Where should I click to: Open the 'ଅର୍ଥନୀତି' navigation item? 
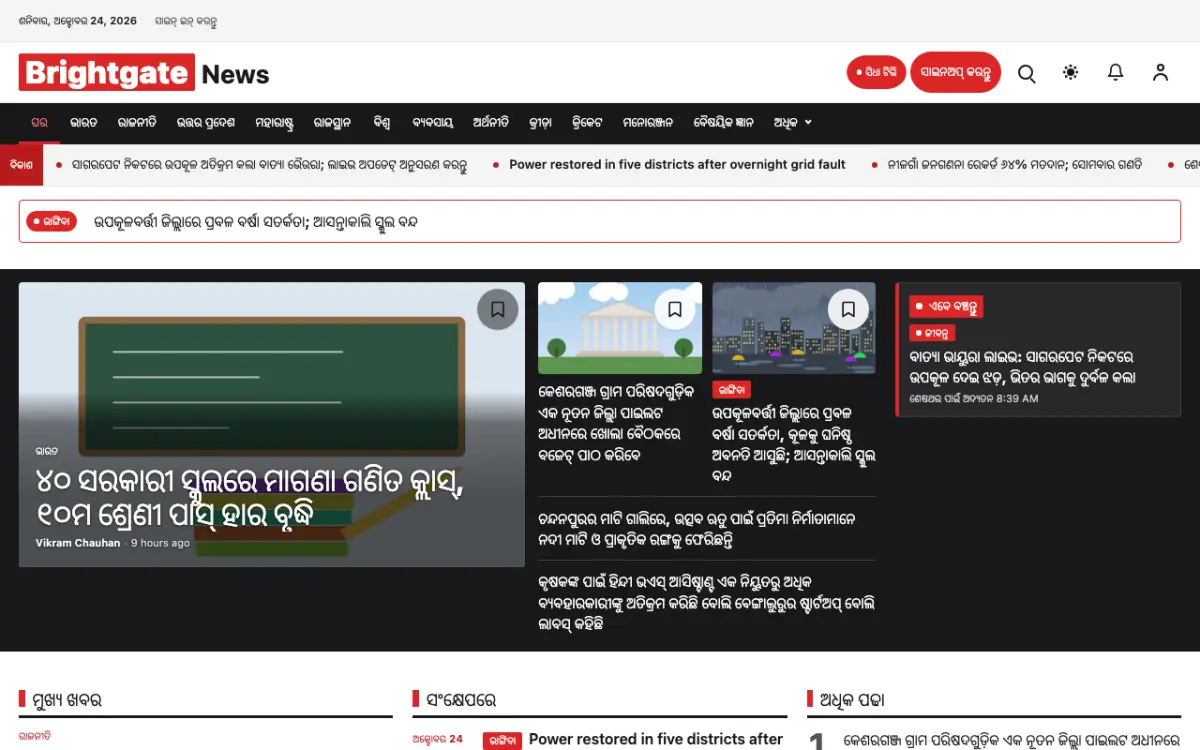tap(491, 123)
